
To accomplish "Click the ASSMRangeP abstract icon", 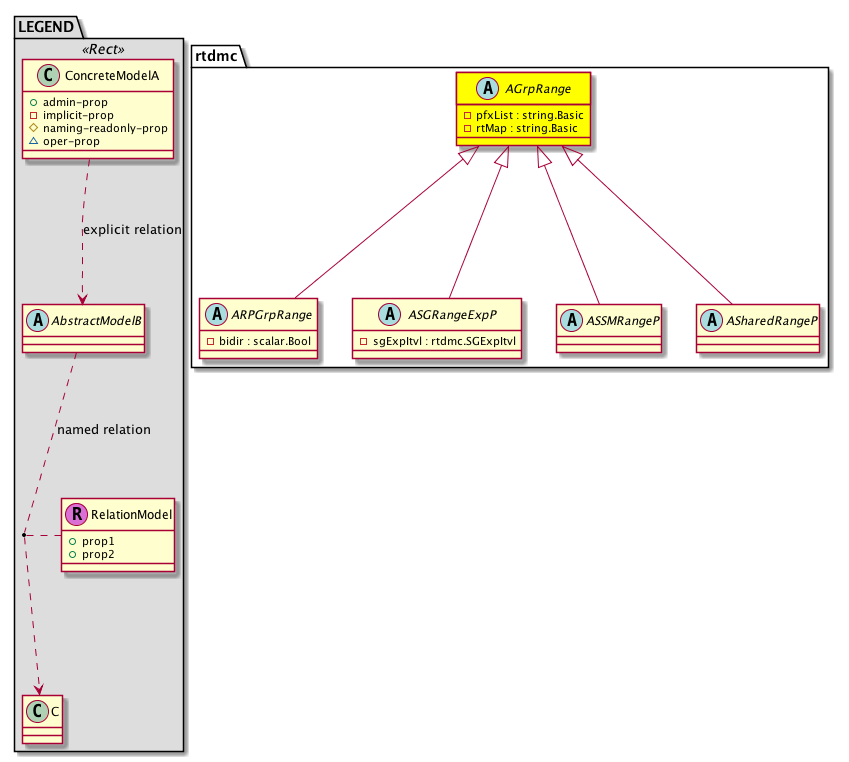I will (x=574, y=320).
